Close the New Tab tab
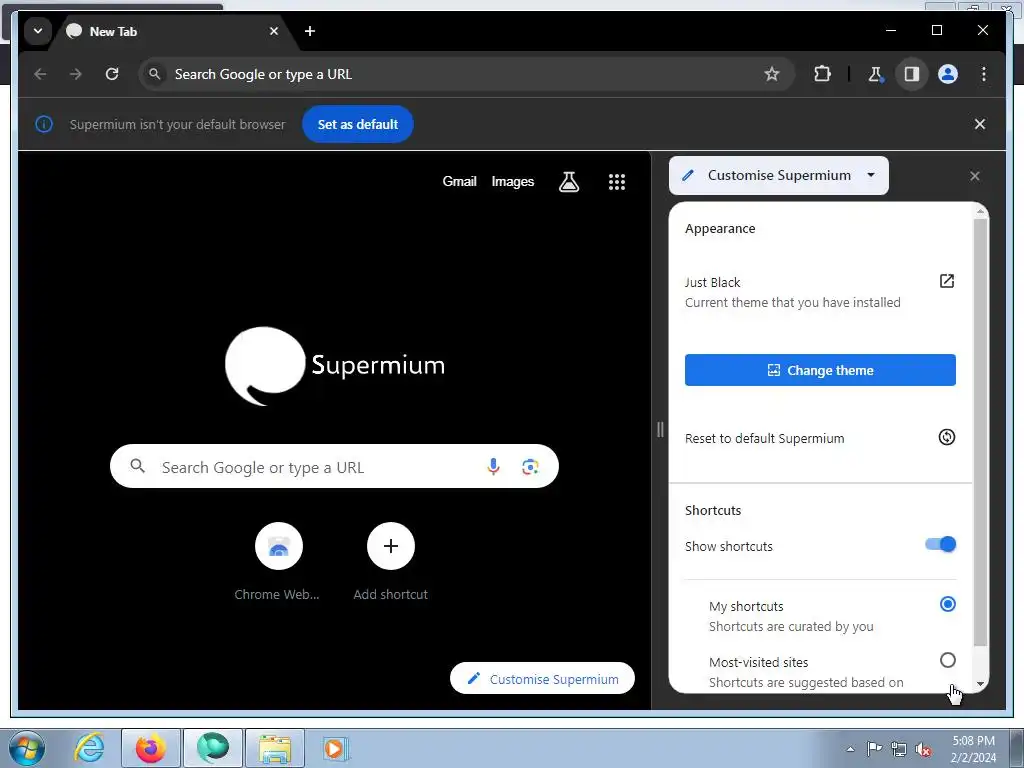 coord(274,31)
